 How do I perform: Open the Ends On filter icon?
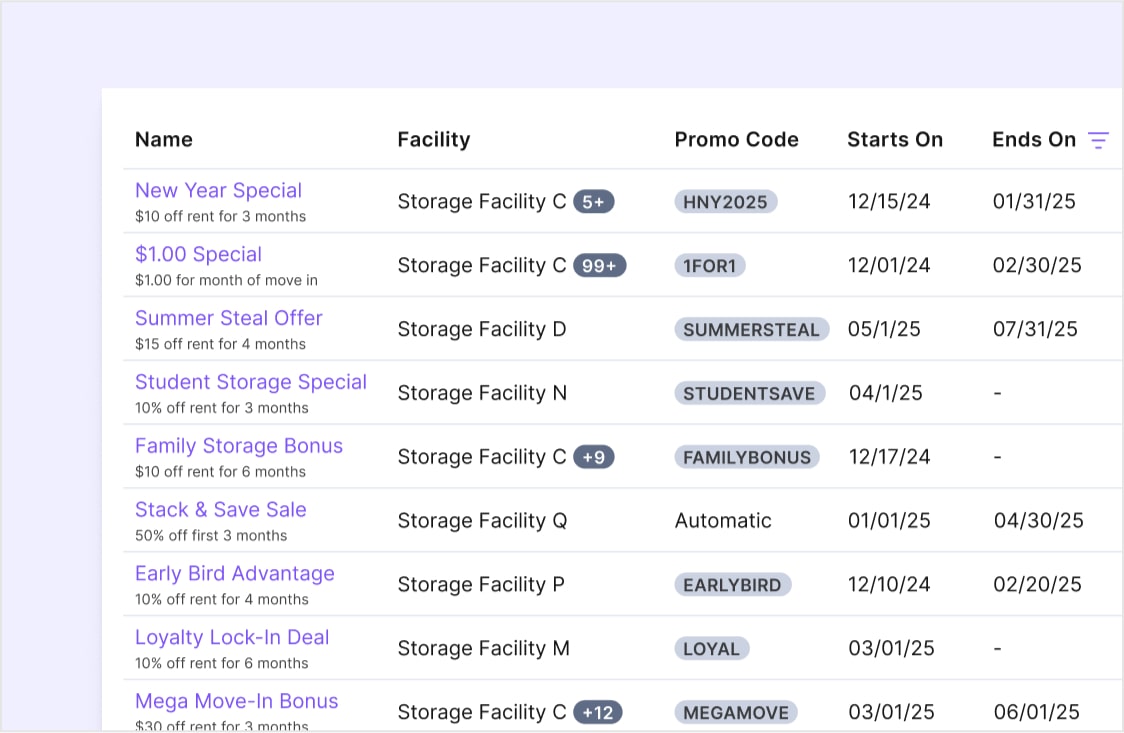click(1097, 140)
